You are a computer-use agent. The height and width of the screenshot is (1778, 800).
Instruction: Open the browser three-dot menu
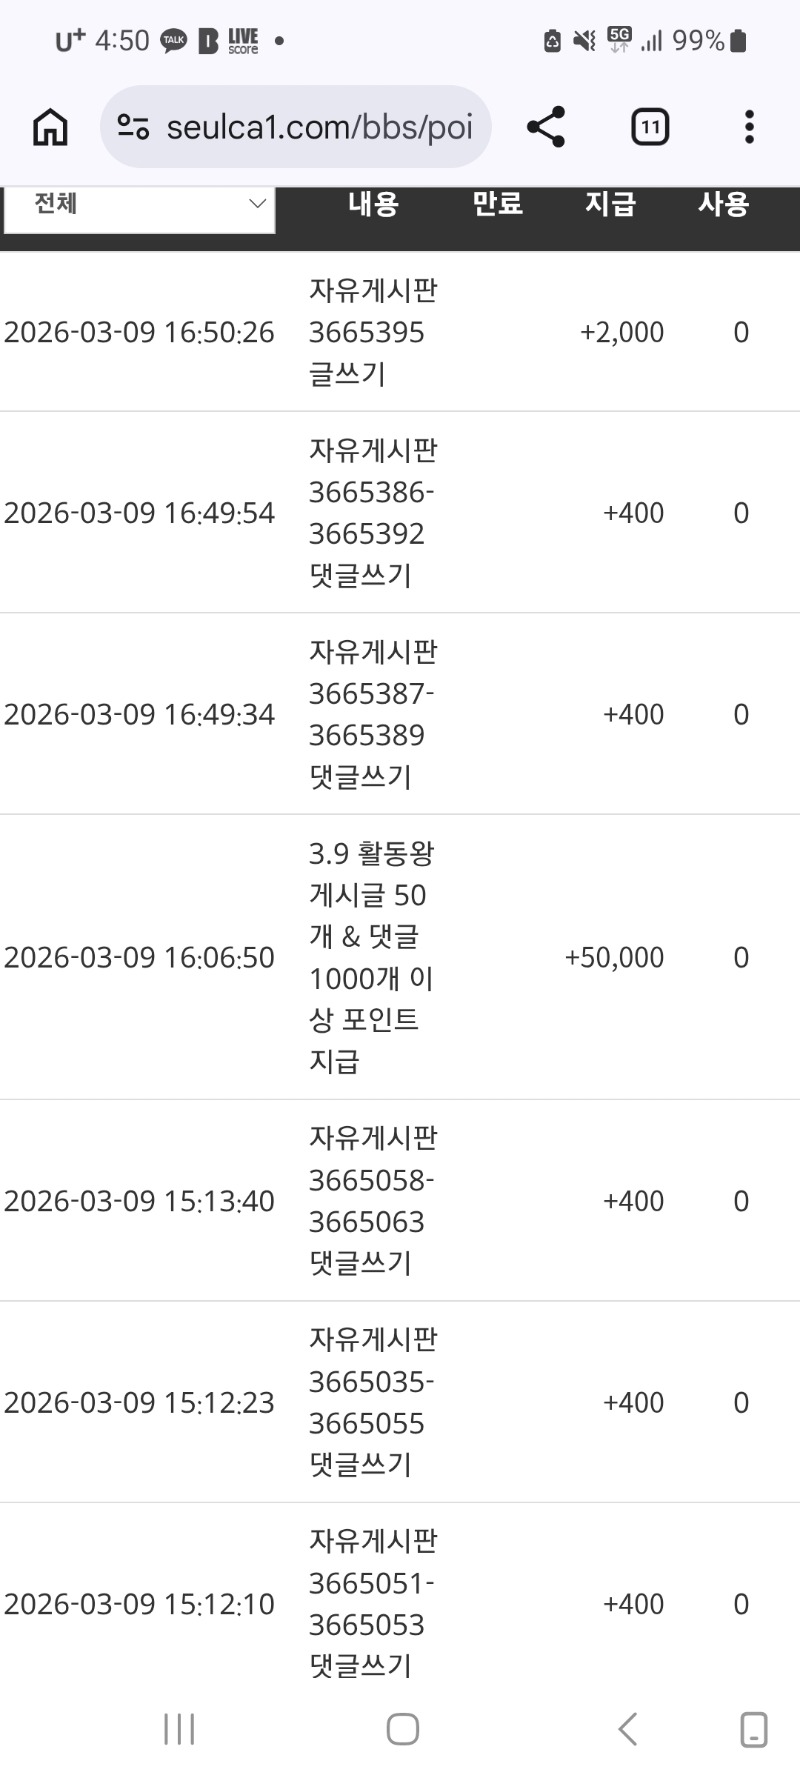click(749, 127)
